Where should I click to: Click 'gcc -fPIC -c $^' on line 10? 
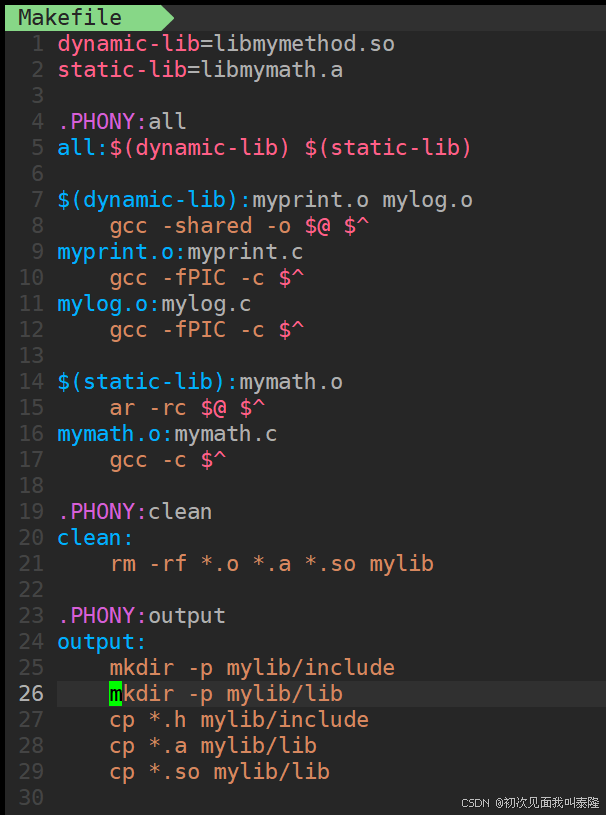(x=206, y=278)
